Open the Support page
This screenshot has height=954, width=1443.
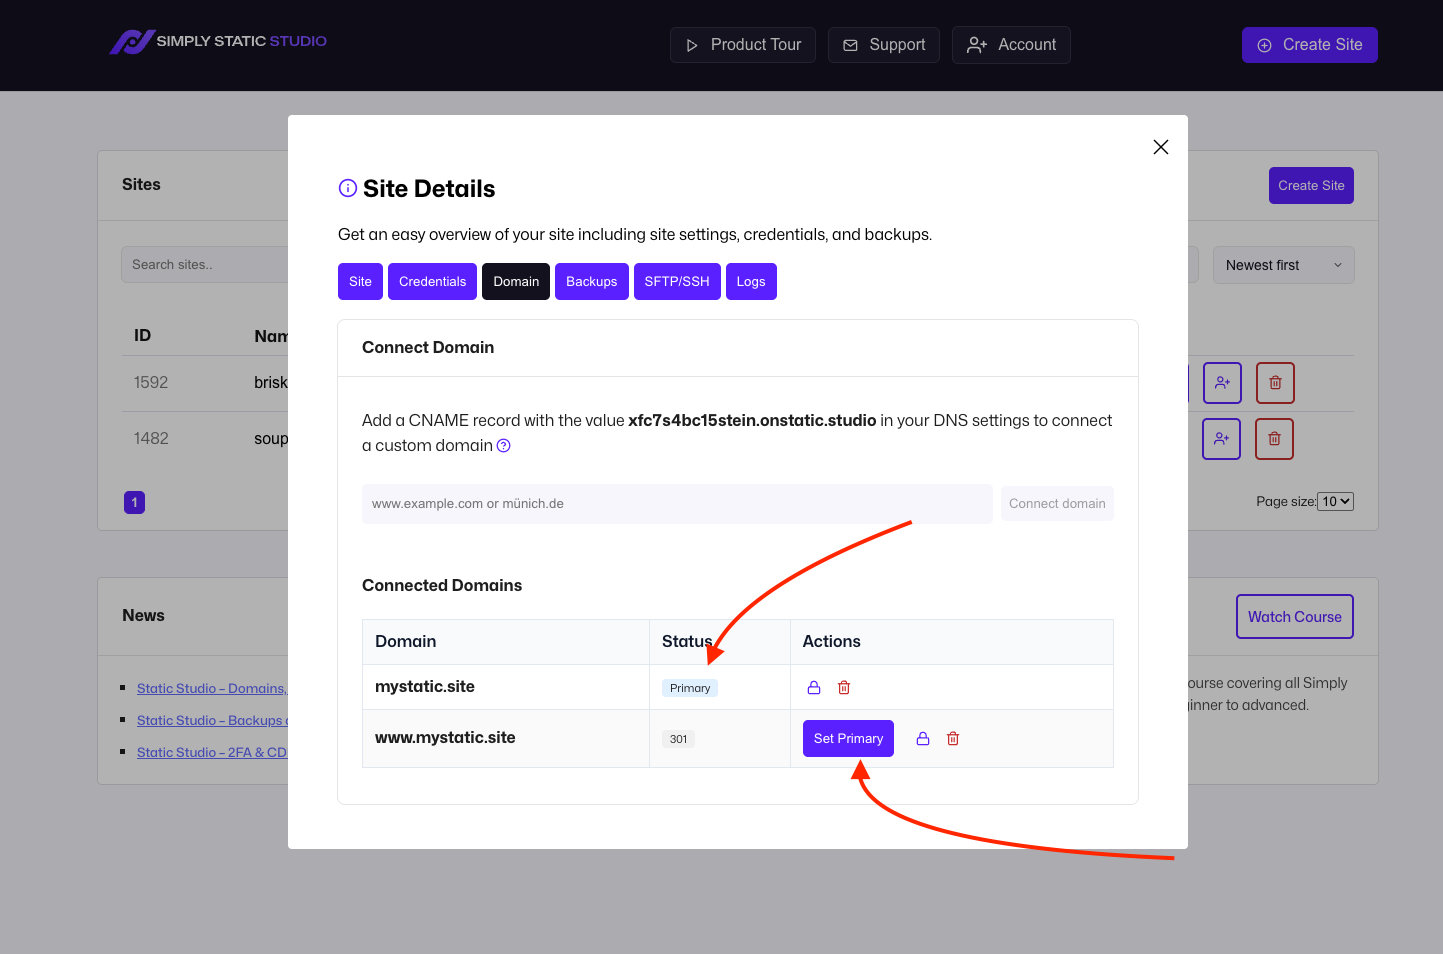[x=884, y=45]
